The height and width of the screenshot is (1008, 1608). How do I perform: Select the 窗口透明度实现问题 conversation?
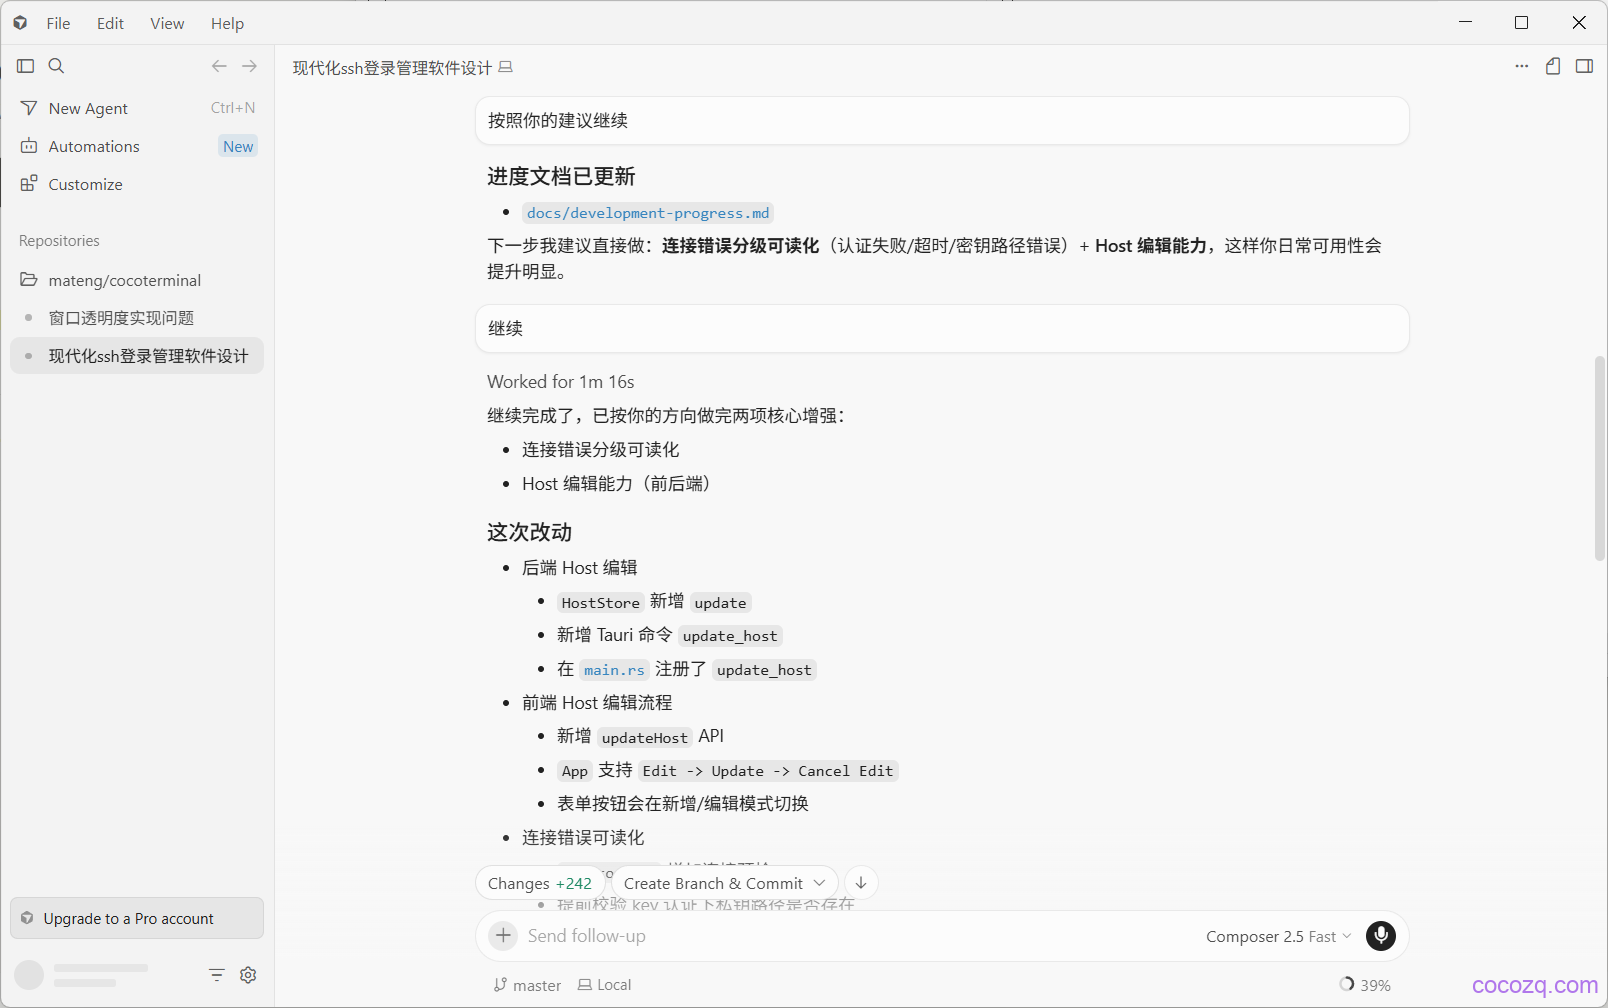click(137, 318)
